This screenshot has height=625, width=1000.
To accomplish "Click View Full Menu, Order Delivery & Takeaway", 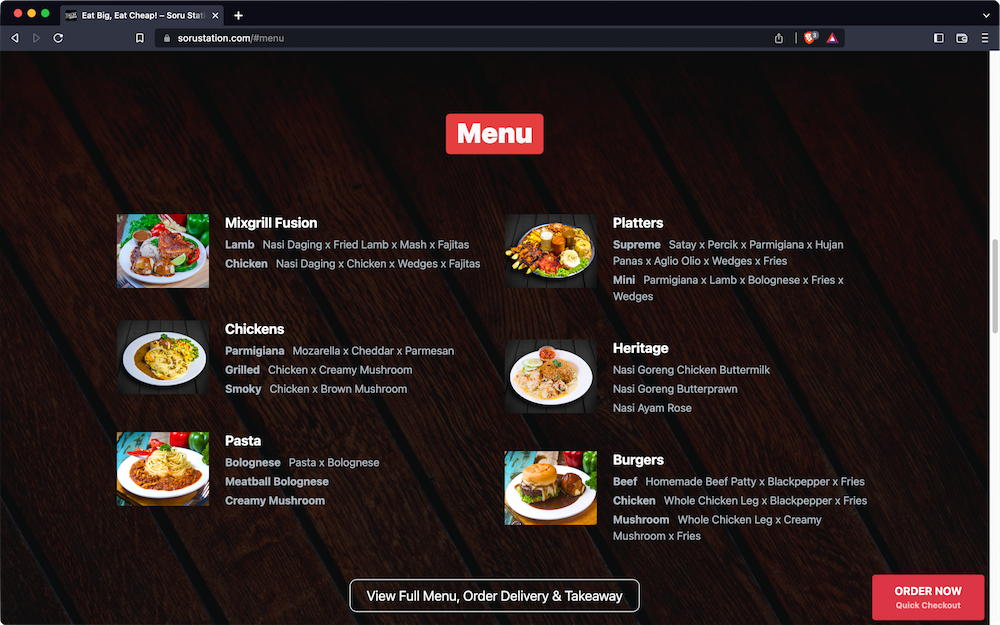I will (x=494, y=596).
